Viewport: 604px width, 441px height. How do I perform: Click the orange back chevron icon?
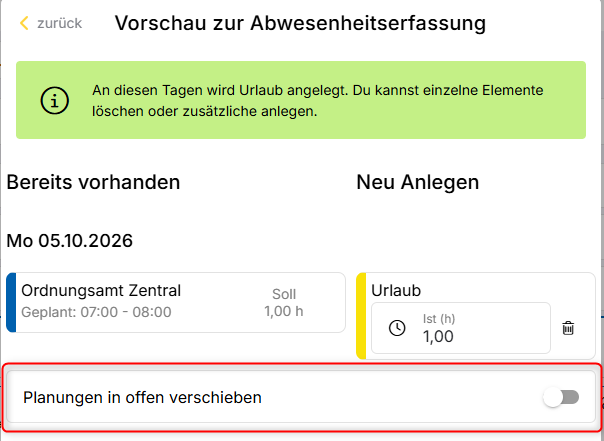click(24, 23)
